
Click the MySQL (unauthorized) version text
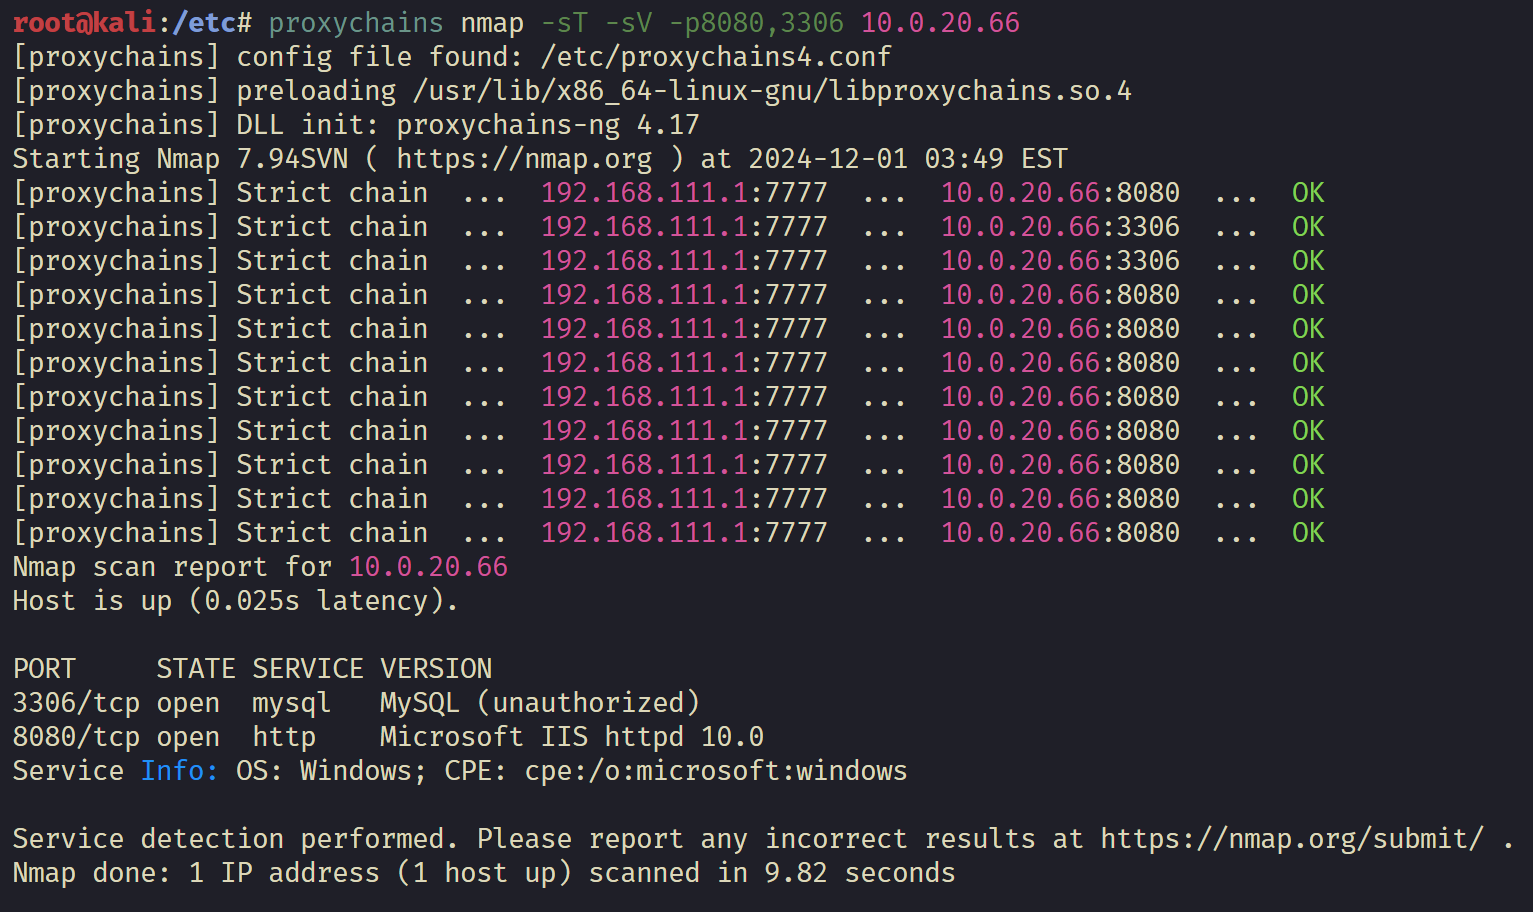point(539,703)
